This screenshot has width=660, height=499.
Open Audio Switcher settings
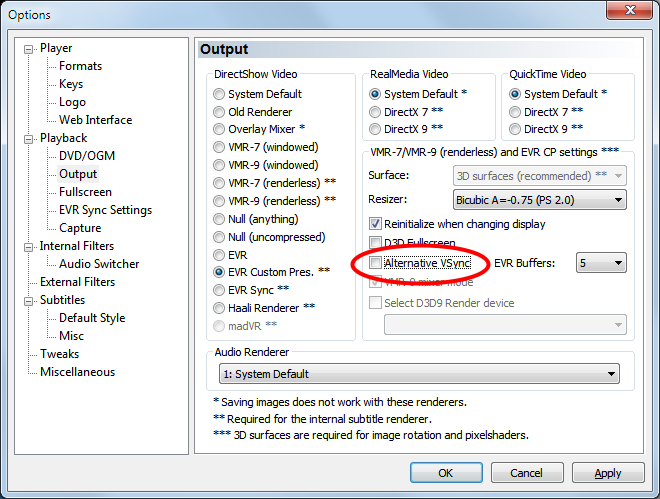[x=99, y=264]
